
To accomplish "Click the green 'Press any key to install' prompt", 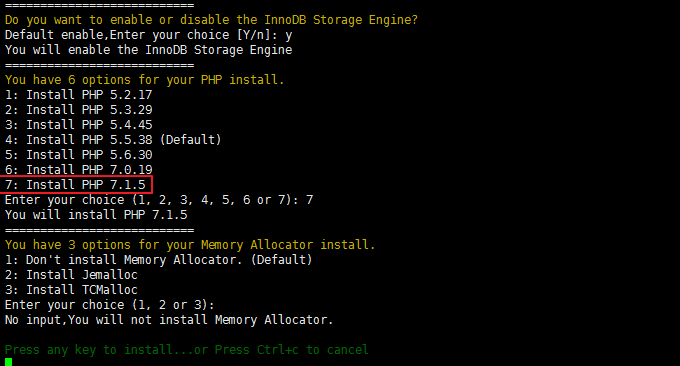I will (x=186, y=350).
